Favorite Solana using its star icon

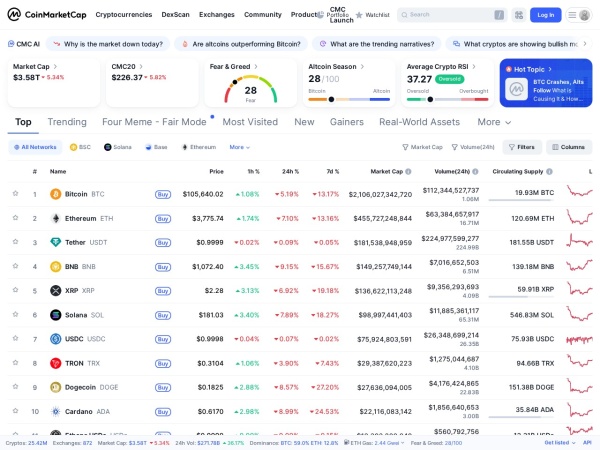[x=15, y=314]
